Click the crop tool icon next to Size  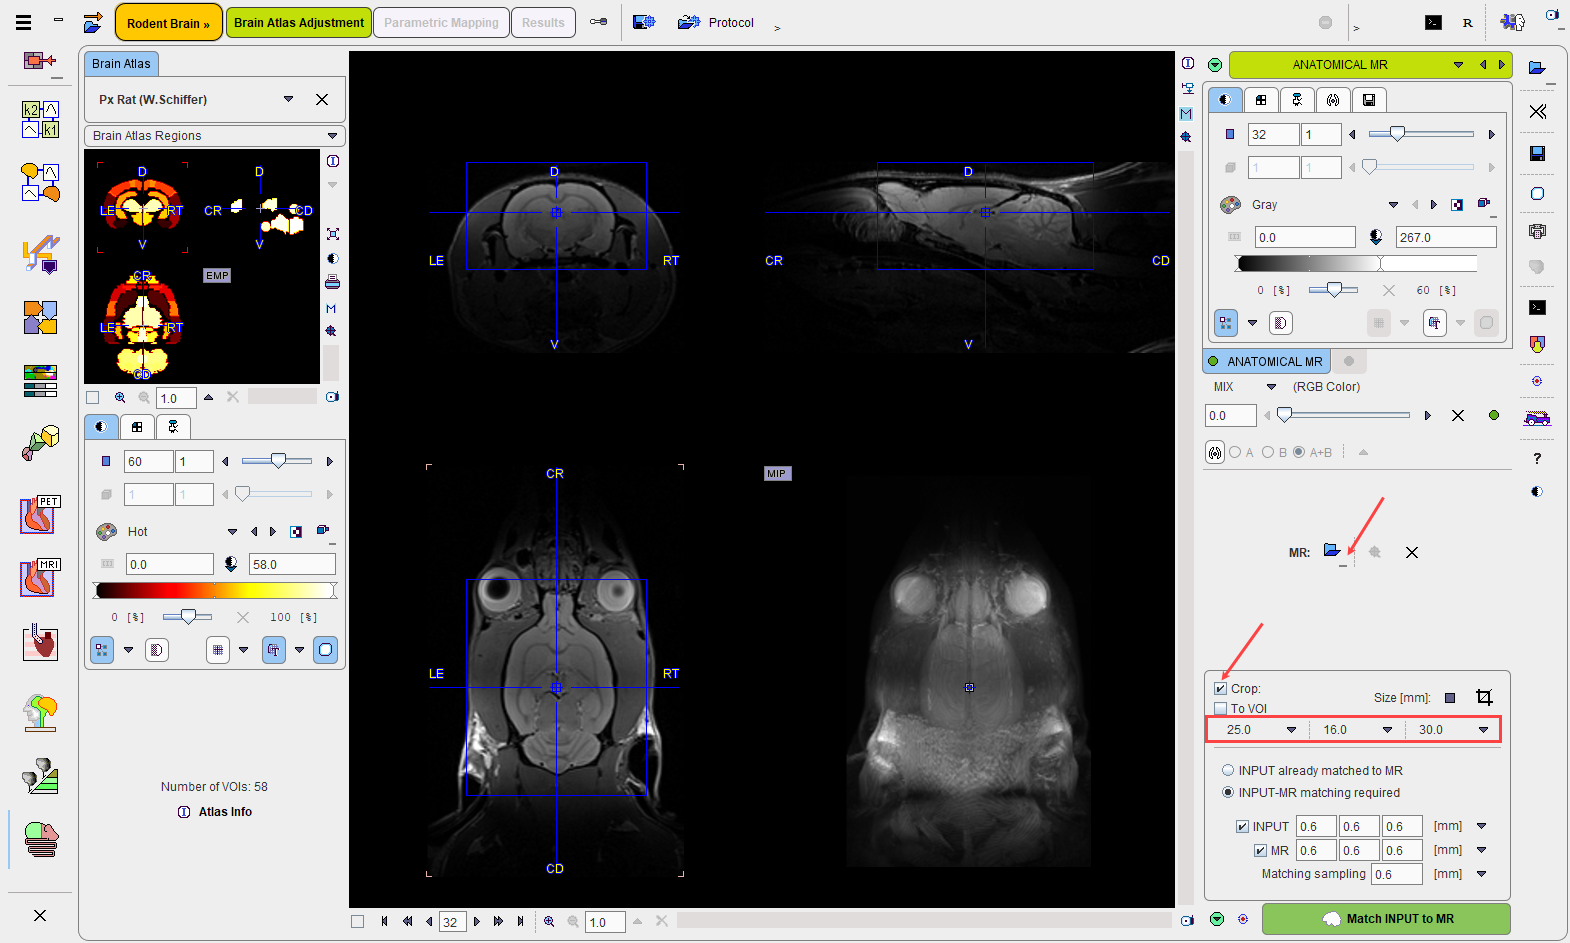point(1484,697)
